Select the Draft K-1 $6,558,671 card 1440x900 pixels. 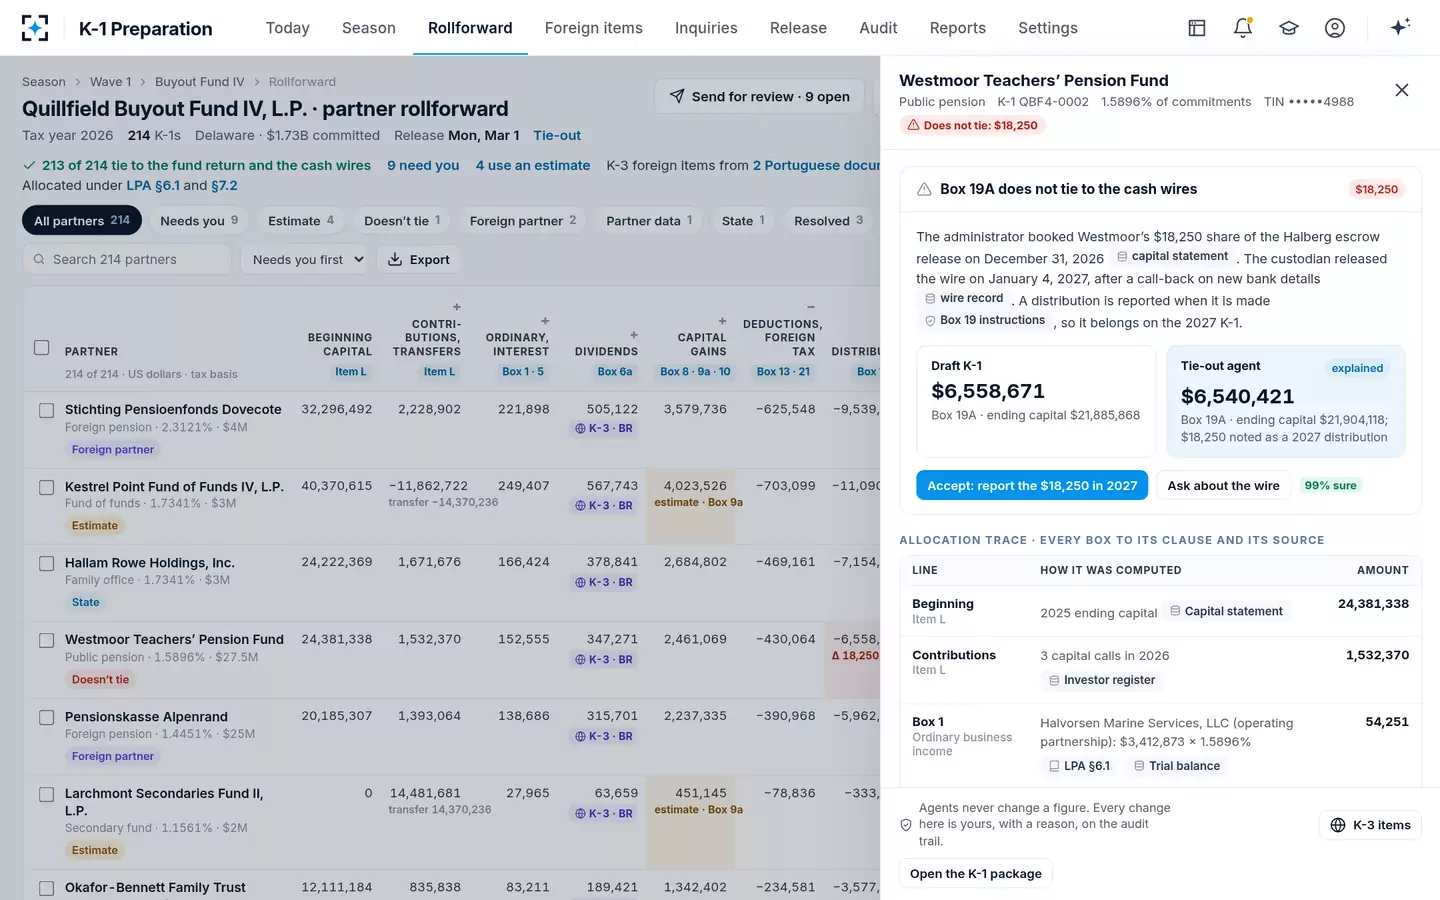(x=1036, y=401)
